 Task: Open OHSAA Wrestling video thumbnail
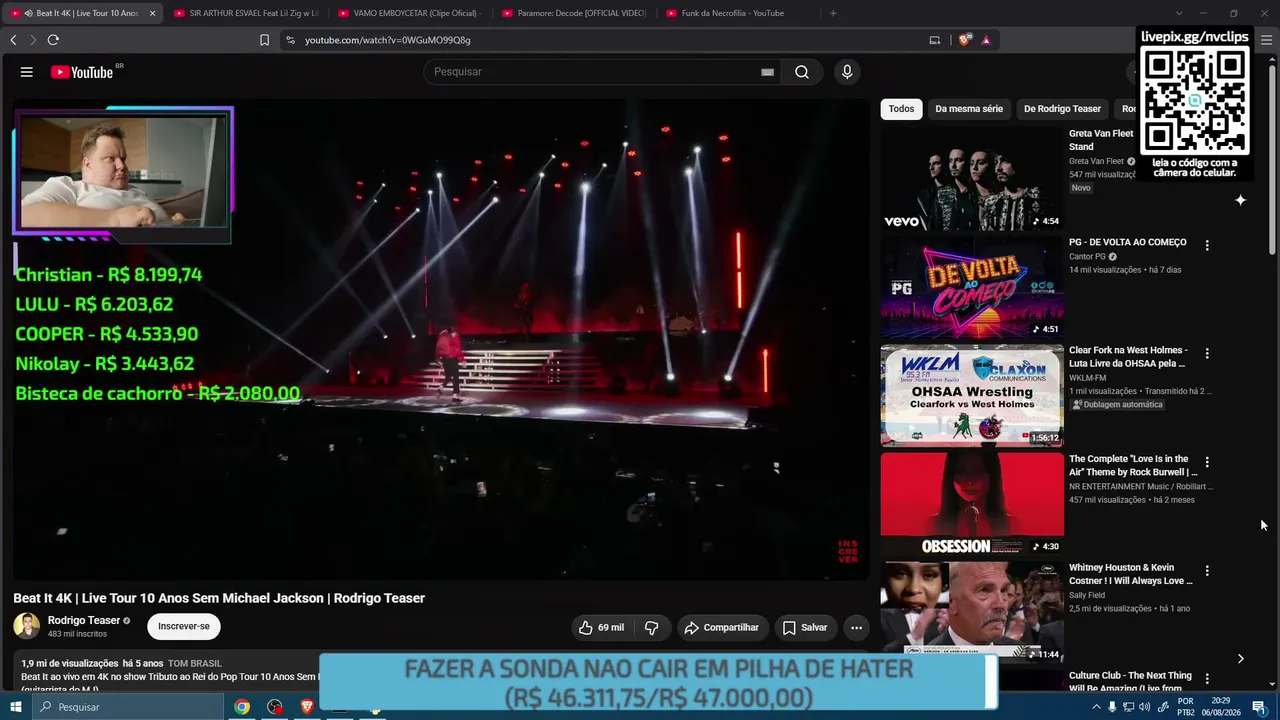point(972,396)
